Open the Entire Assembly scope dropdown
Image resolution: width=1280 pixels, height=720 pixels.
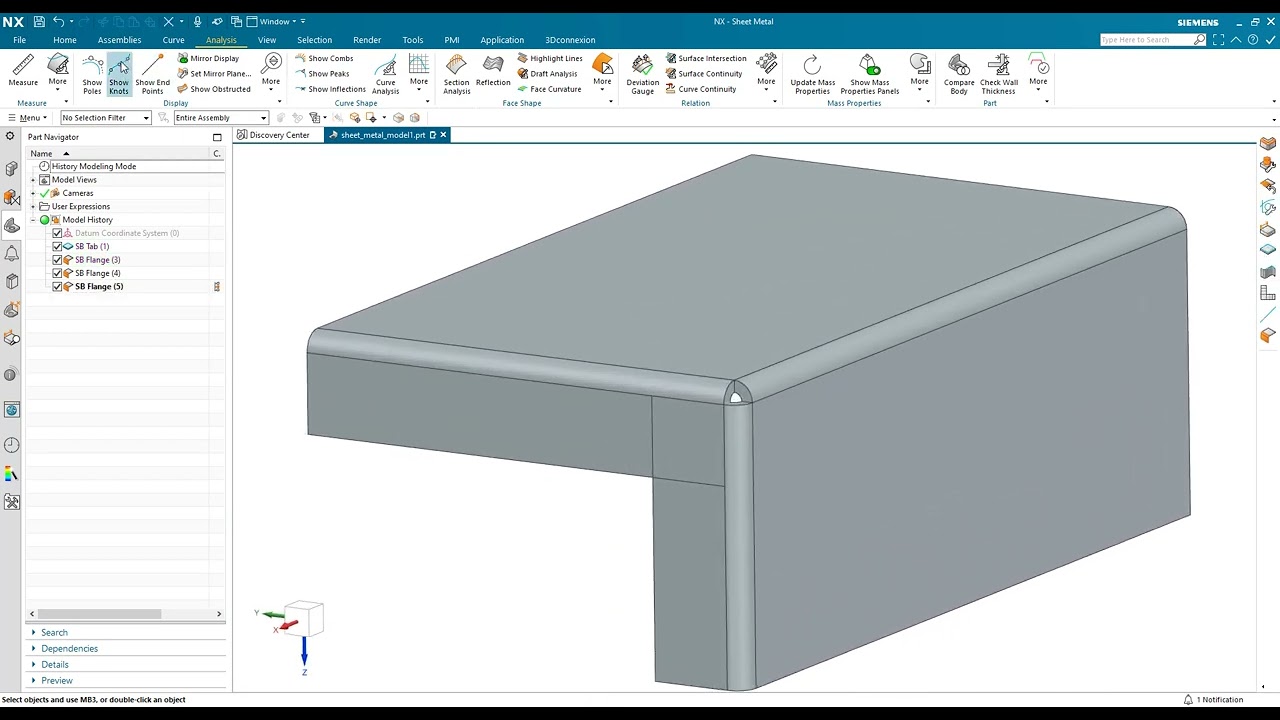[220, 118]
